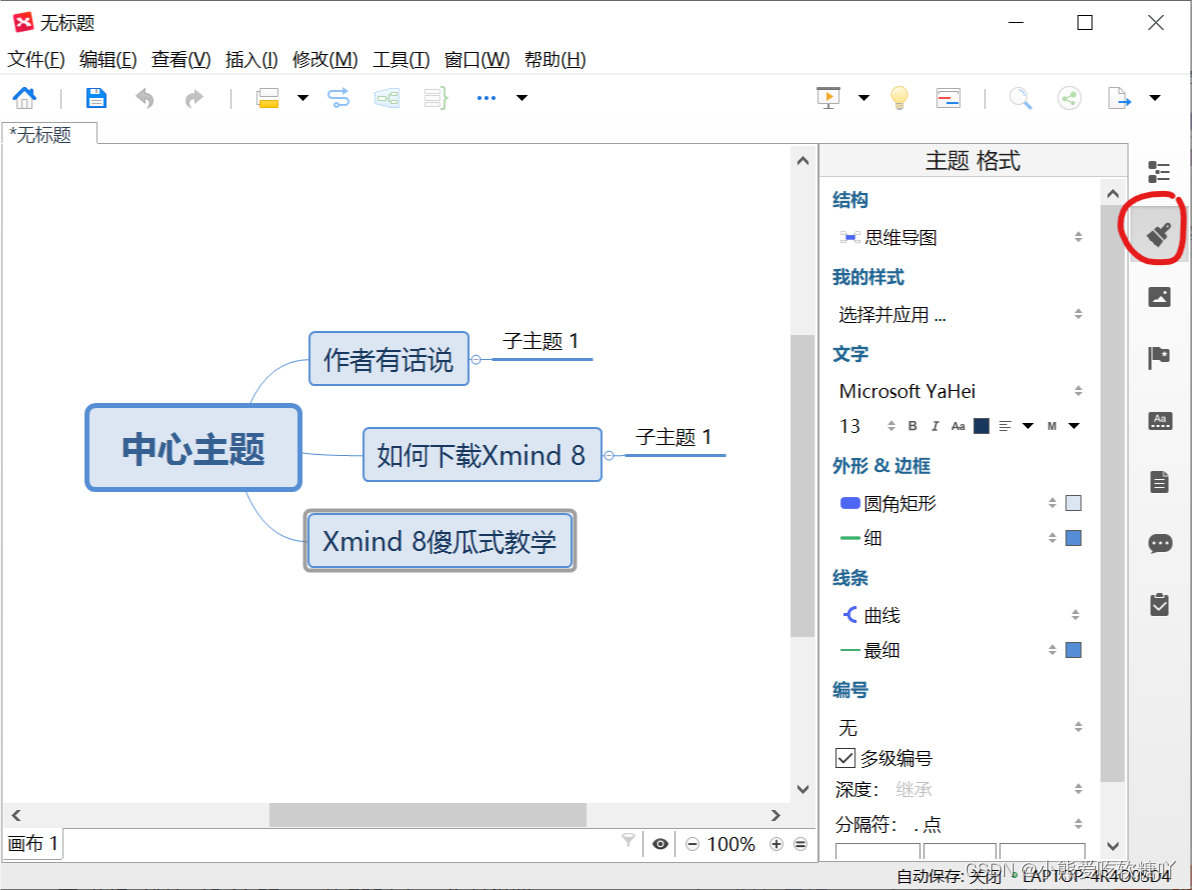Select the 作者有话说 topic
1192x890 pixels.
click(388, 359)
